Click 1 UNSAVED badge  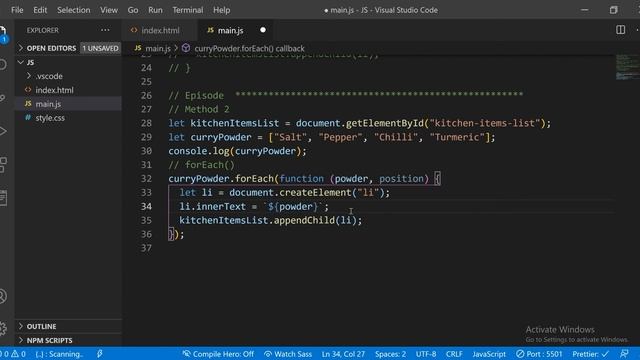tap(100, 48)
